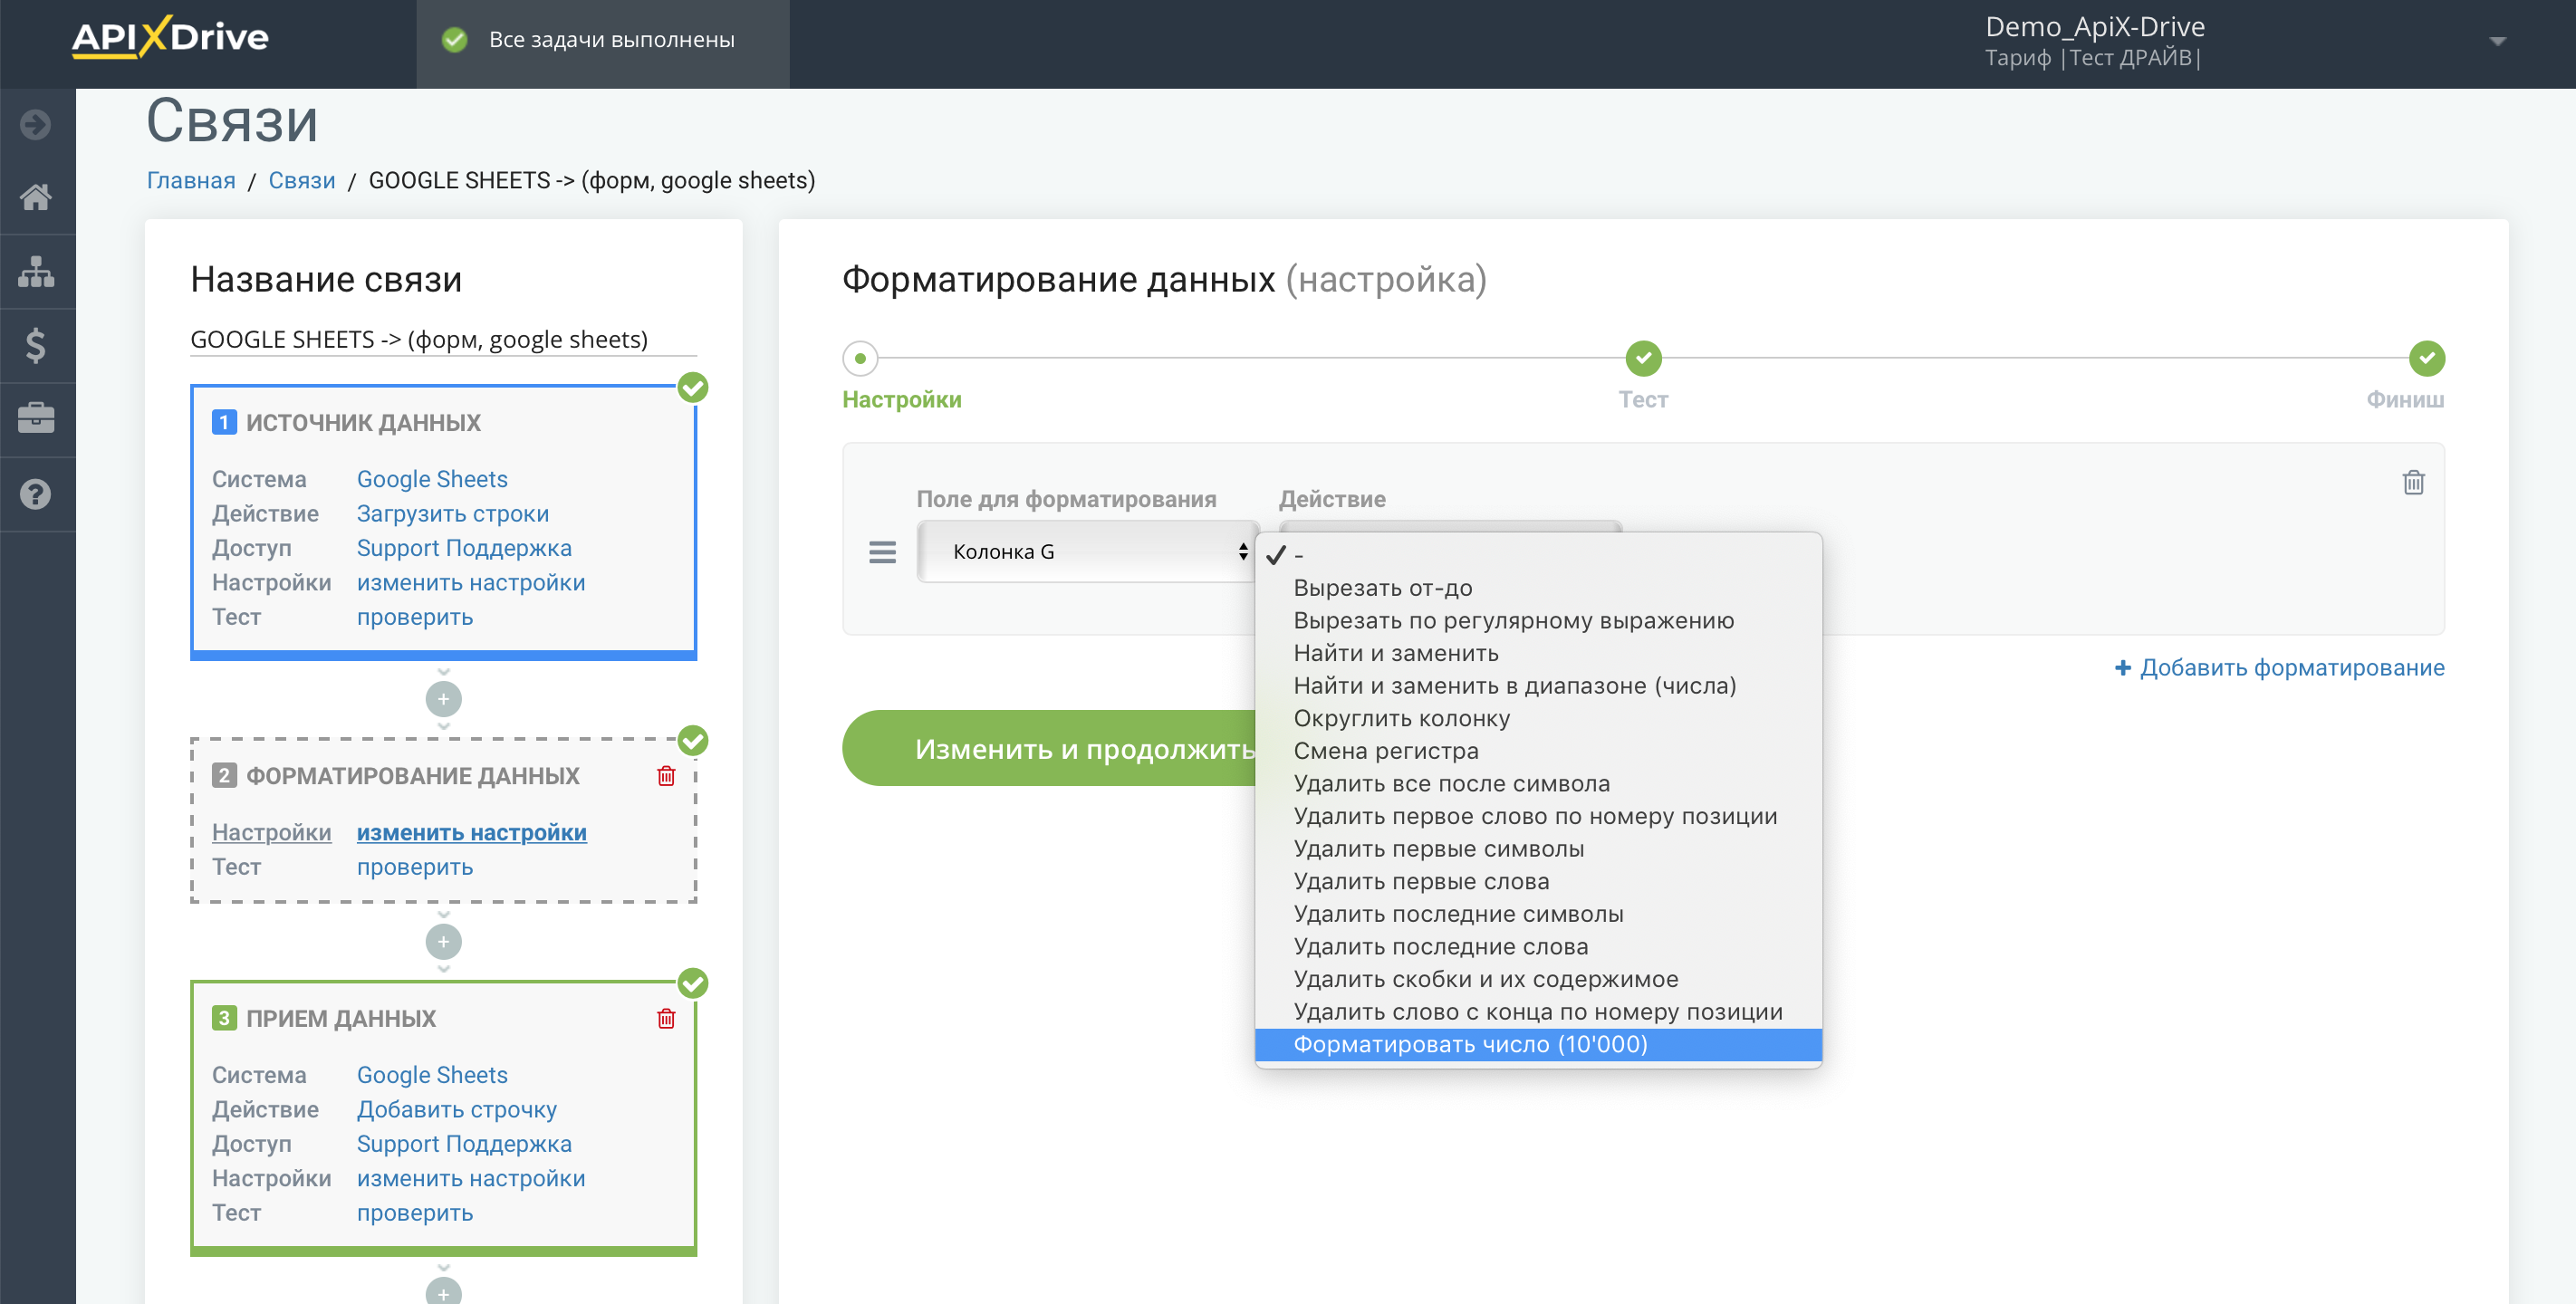Open the Колонка G field dropdown
Viewport: 2576px width, 1304px height.
click(x=1087, y=552)
